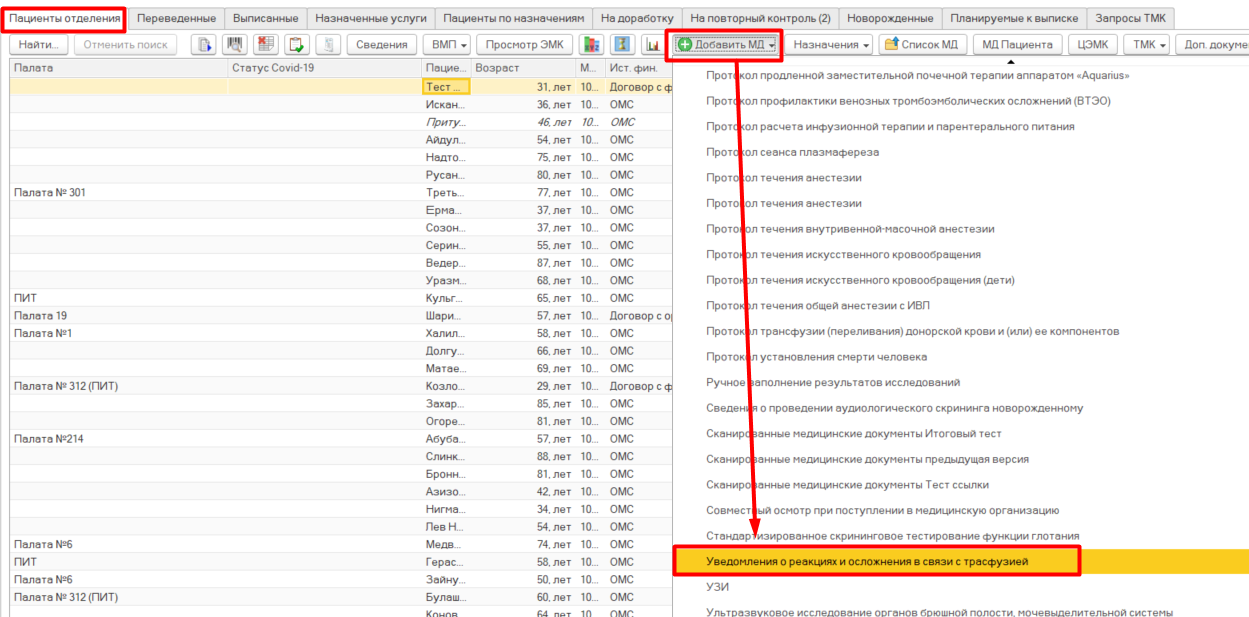Click the bar chart toolbar icon
This screenshot has width=1249, height=617.
pyautogui.click(x=653, y=45)
